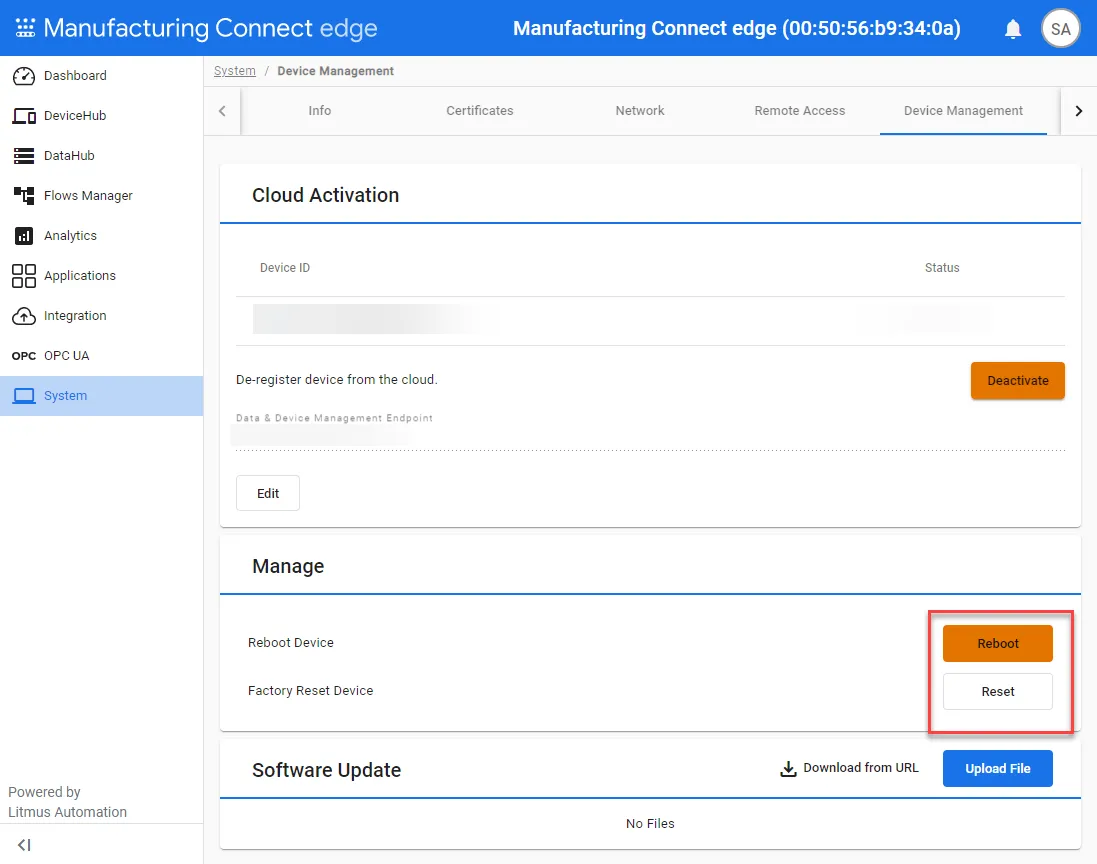Click the Cloud Activation heading

(325, 195)
